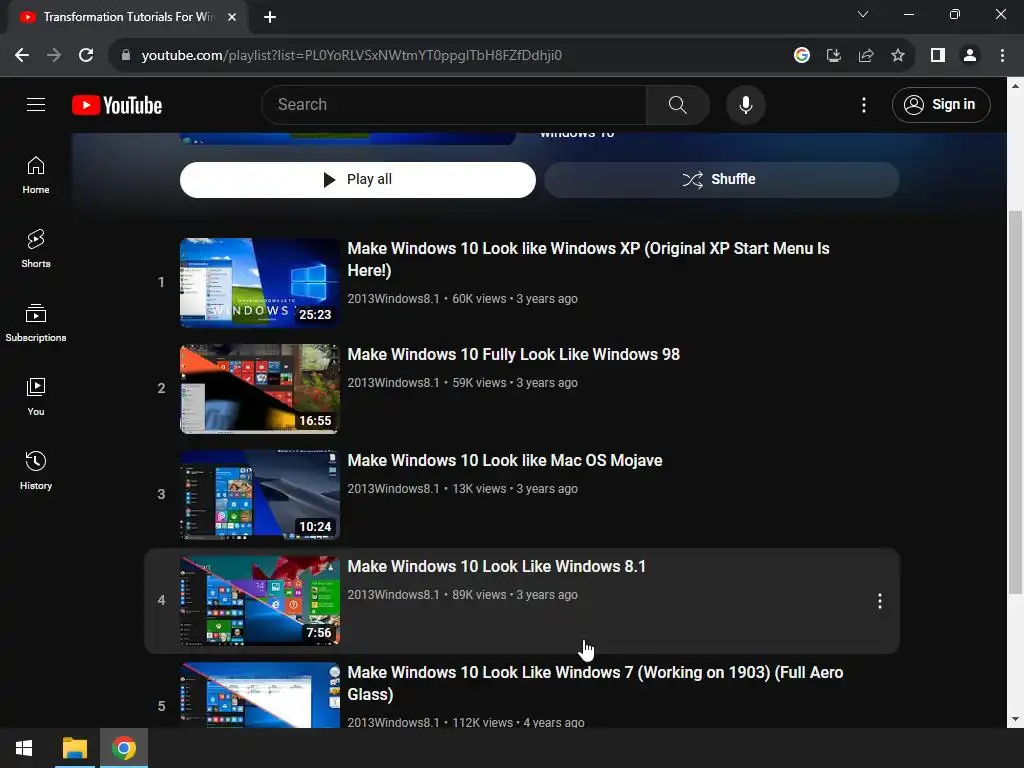Click the Google account icon in address bar
Image resolution: width=1024 pixels, height=768 pixels.
[802, 56]
